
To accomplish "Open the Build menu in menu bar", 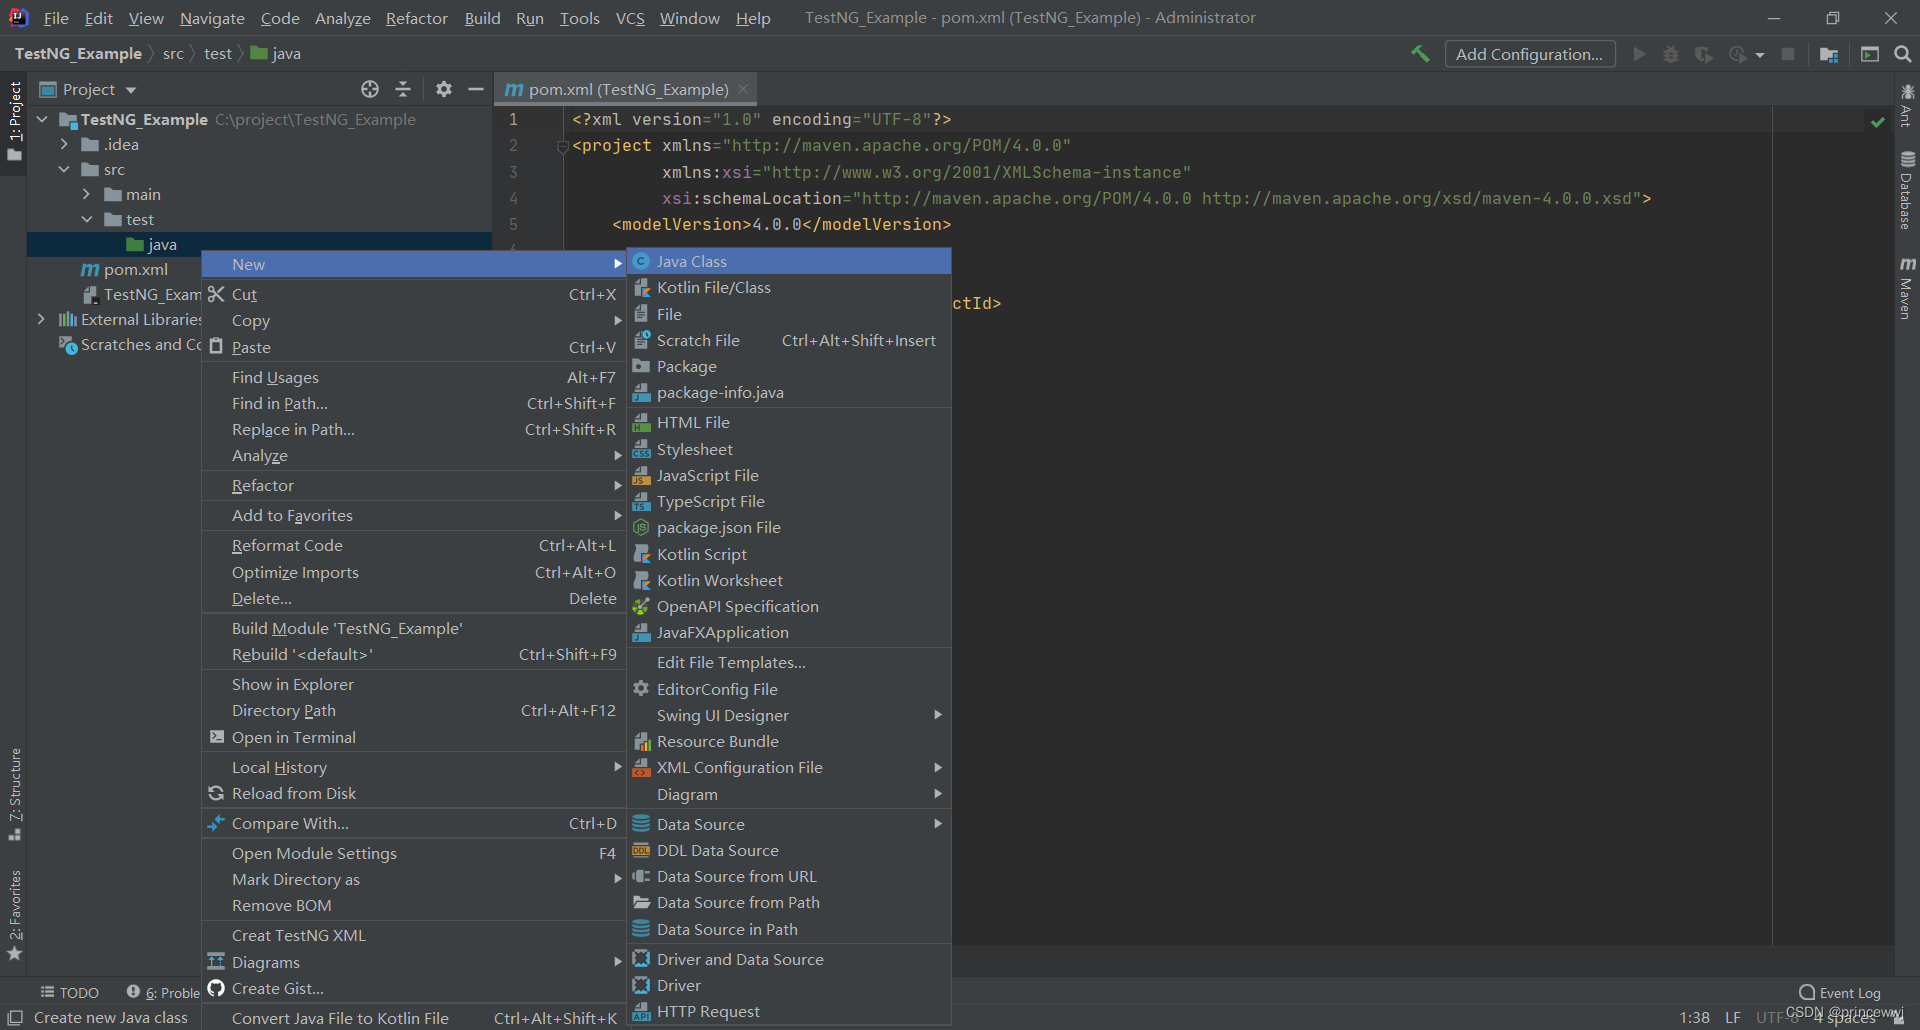I will [482, 18].
